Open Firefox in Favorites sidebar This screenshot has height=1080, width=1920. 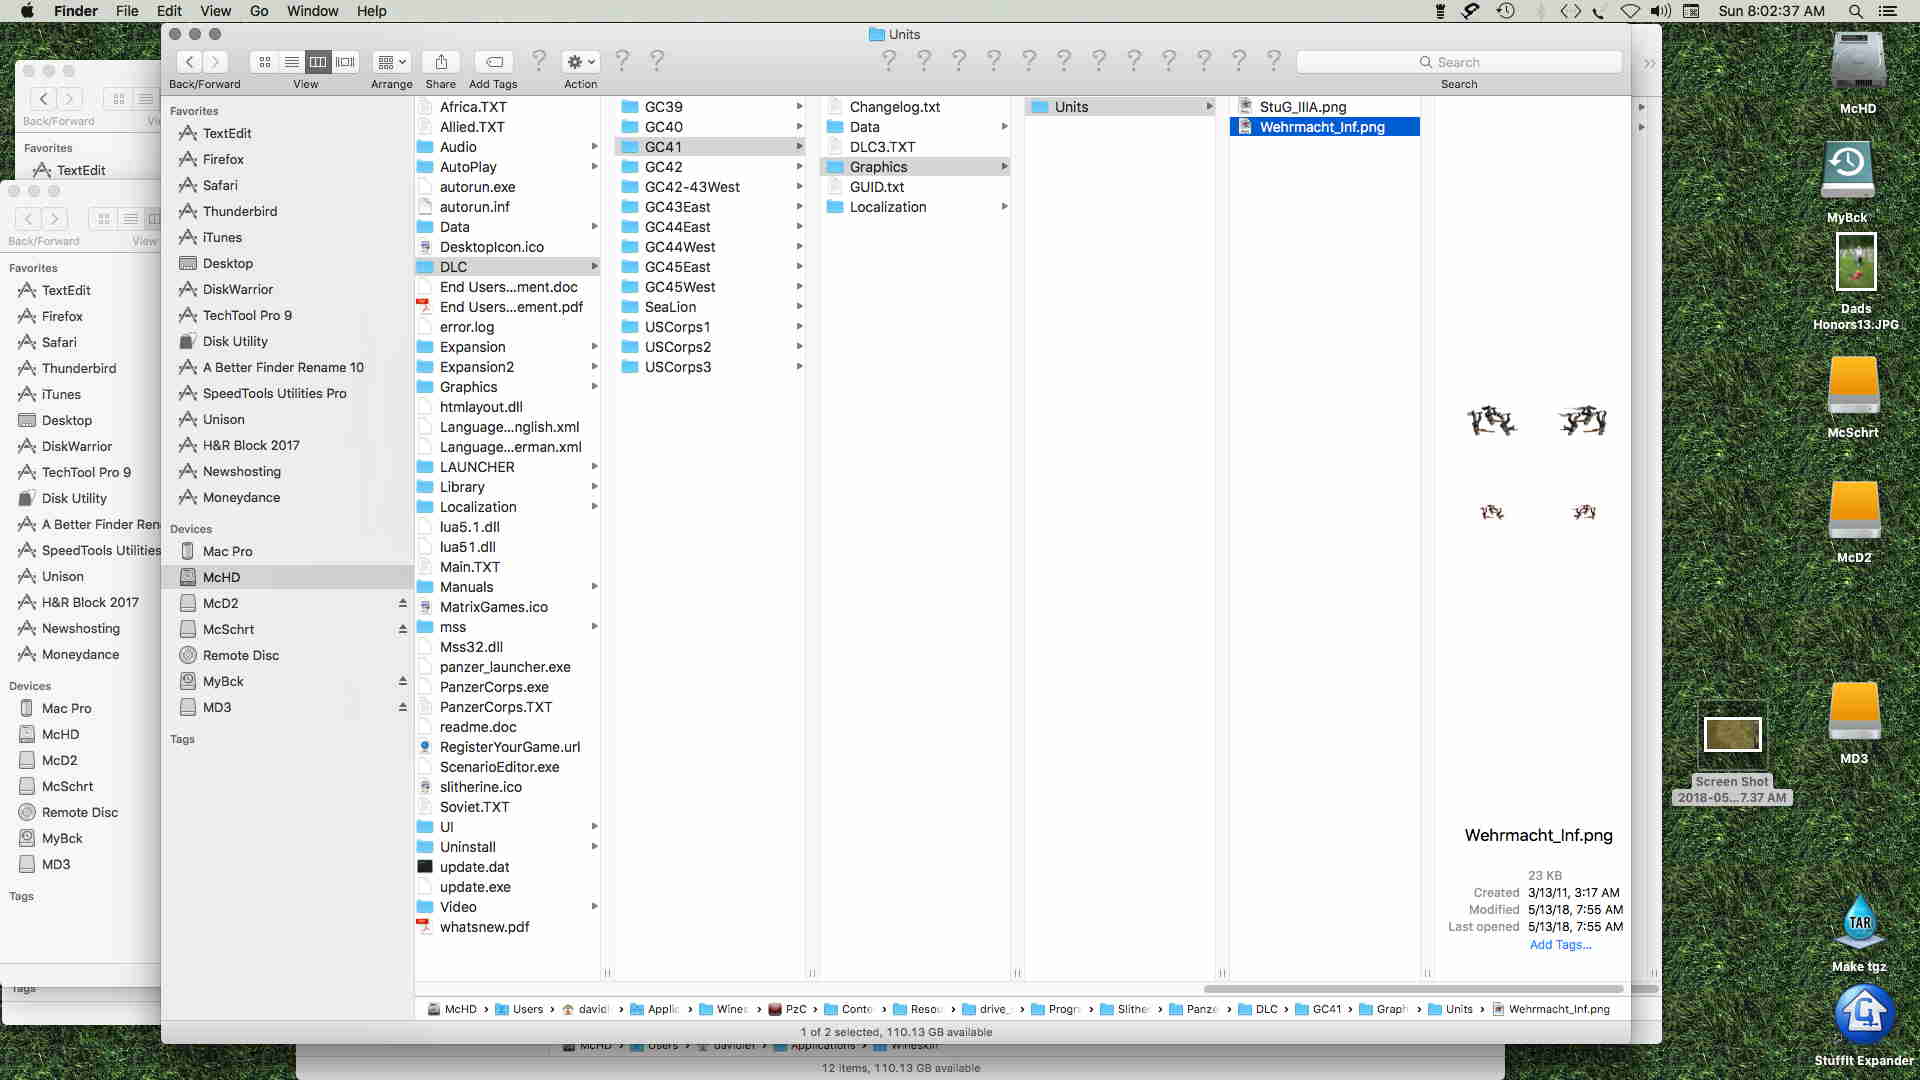pyautogui.click(x=223, y=159)
